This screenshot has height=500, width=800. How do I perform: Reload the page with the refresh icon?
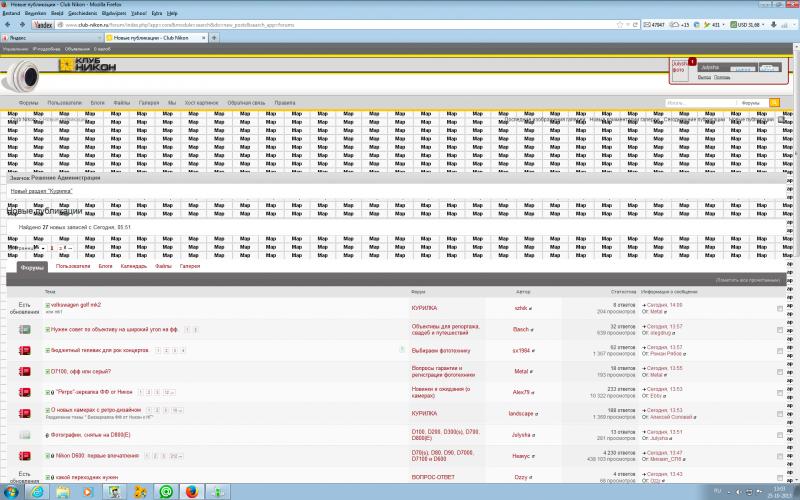[x=636, y=24]
